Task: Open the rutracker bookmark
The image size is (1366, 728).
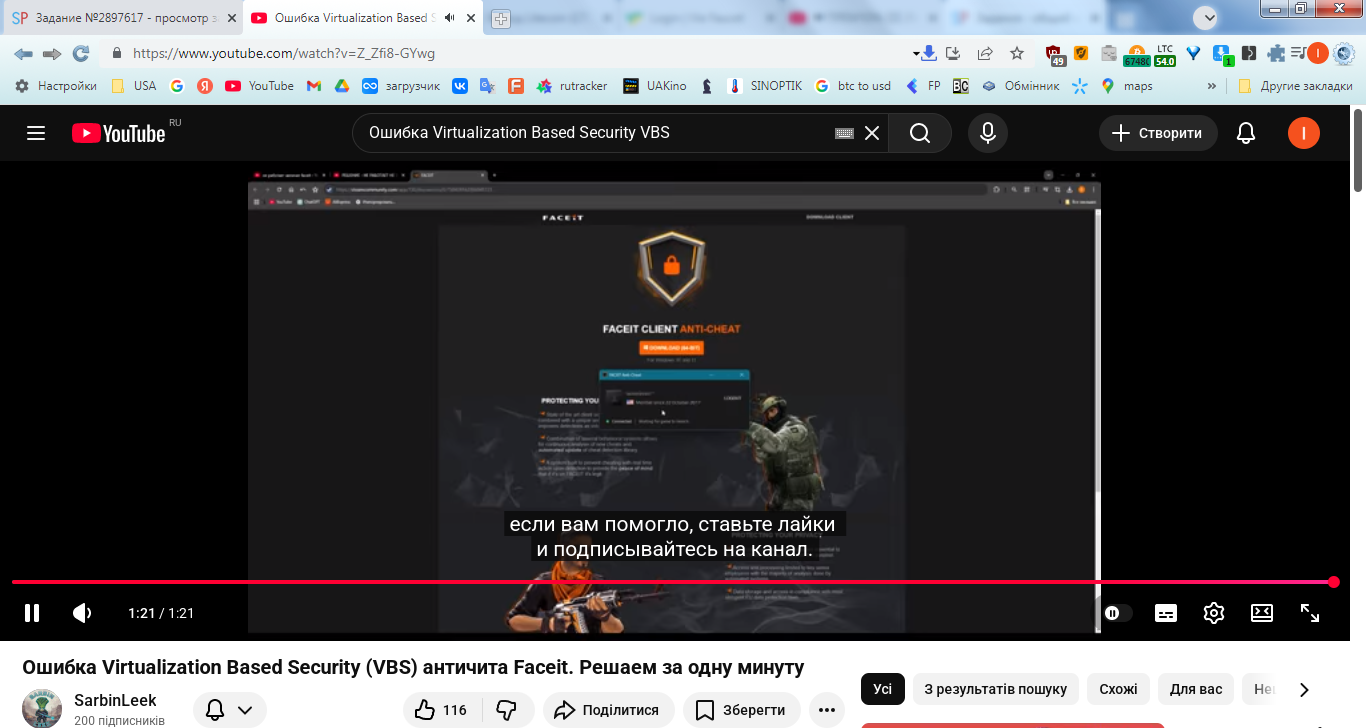Action: click(572, 86)
